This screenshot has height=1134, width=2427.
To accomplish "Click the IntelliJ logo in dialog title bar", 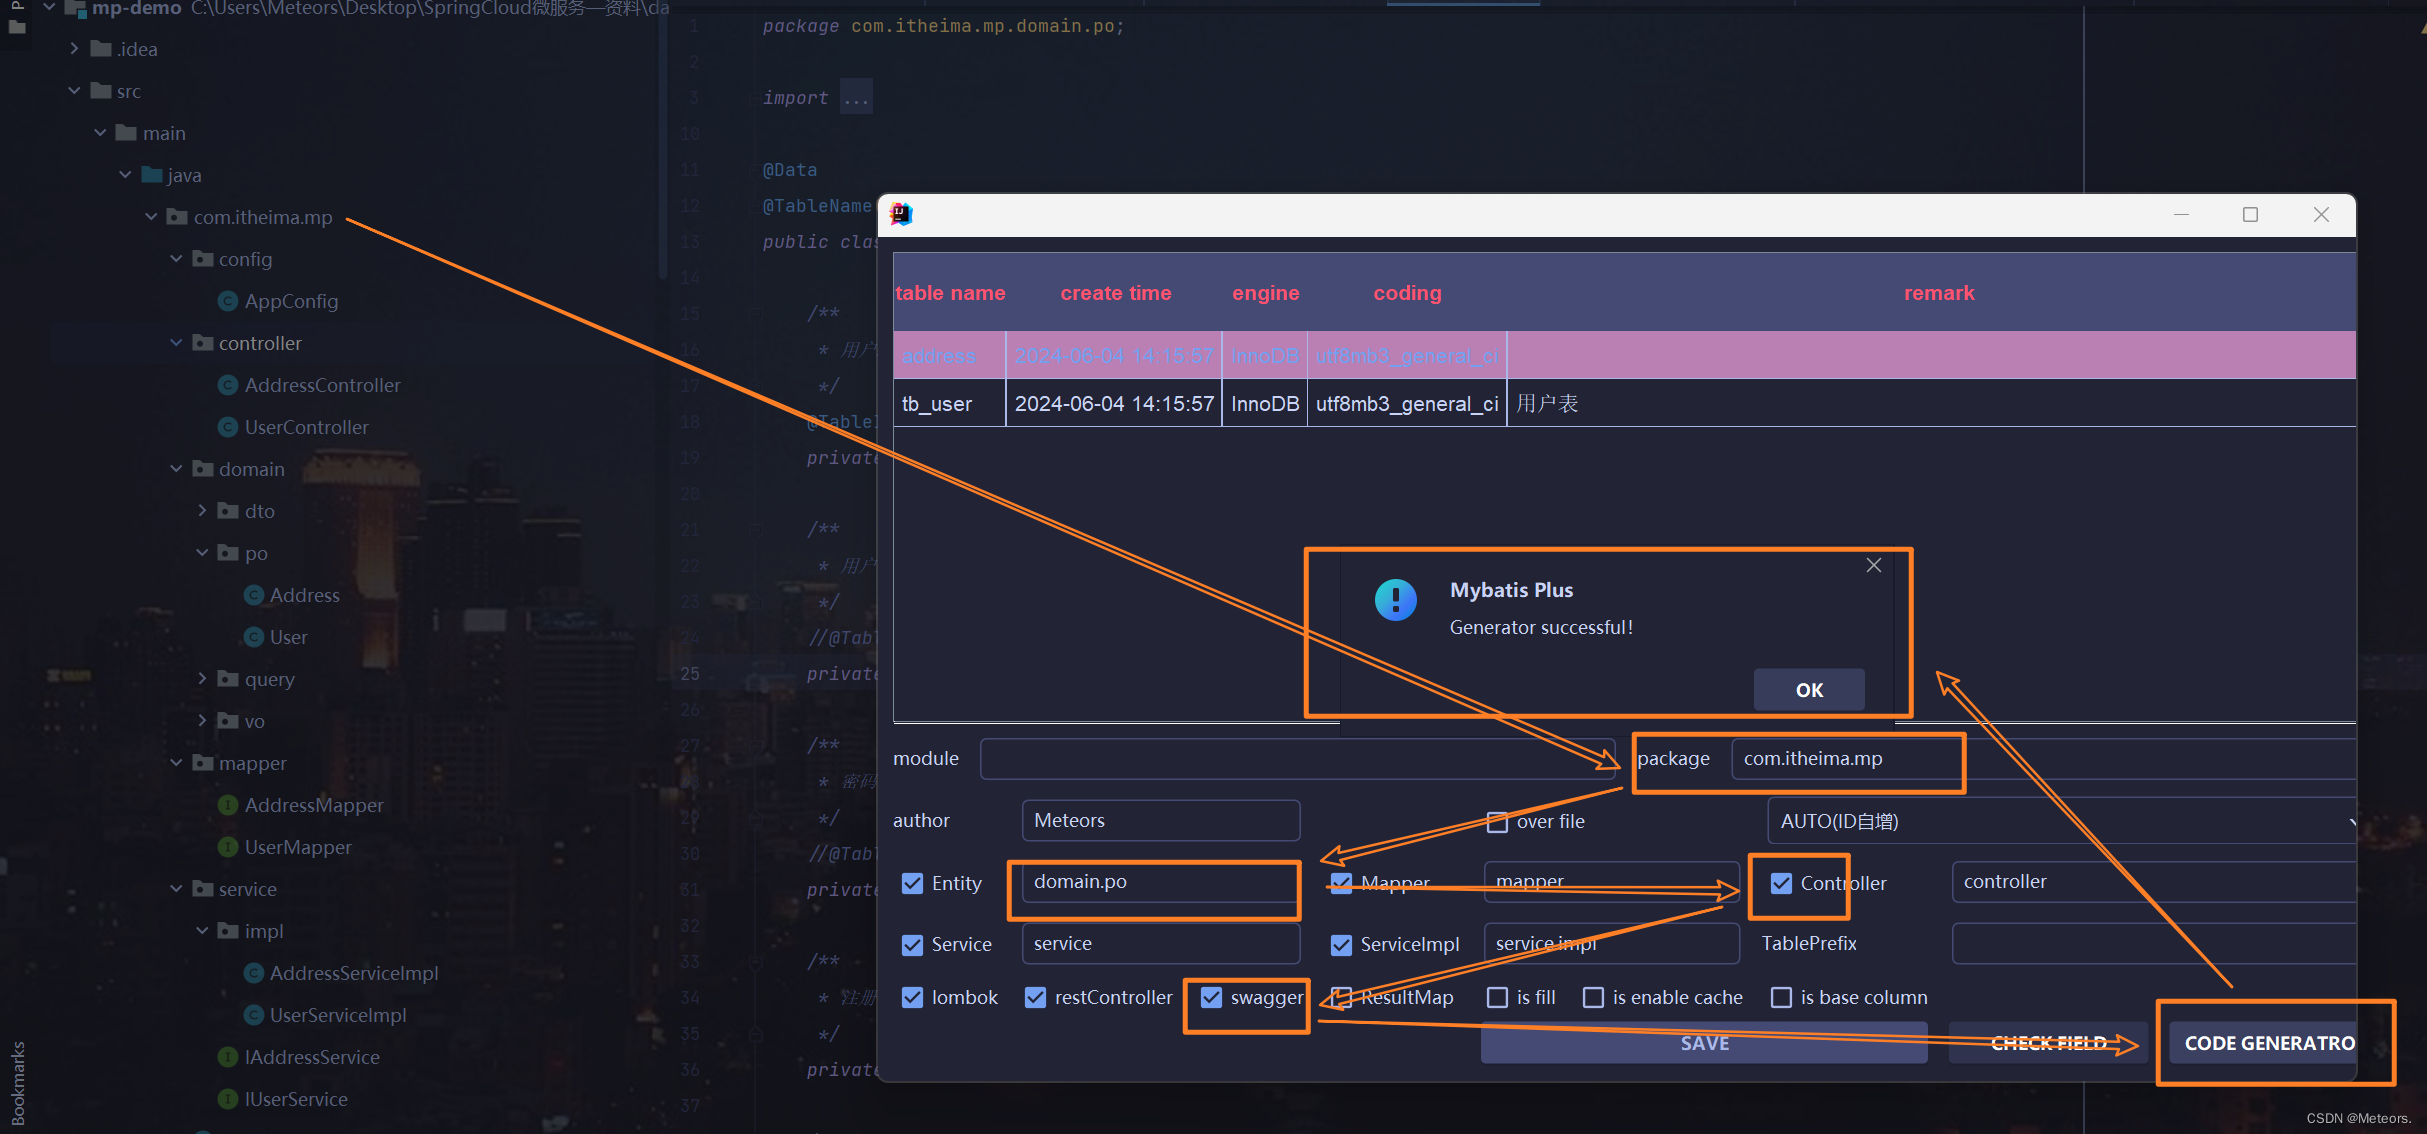I will (x=901, y=214).
